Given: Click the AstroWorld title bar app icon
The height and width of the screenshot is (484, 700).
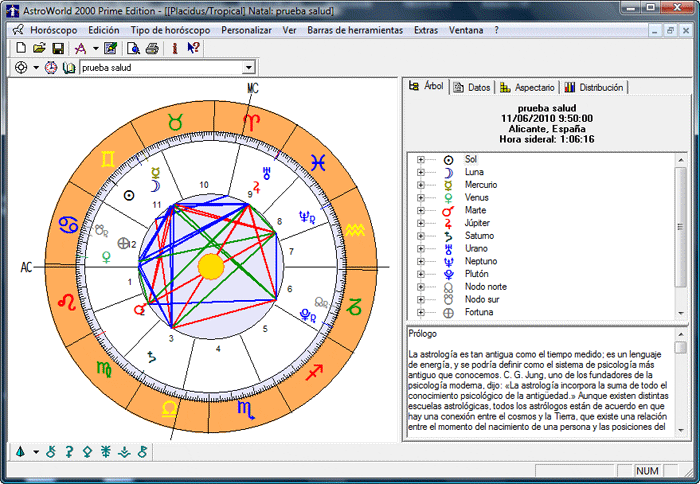Looking at the screenshot, I should 13,10.
